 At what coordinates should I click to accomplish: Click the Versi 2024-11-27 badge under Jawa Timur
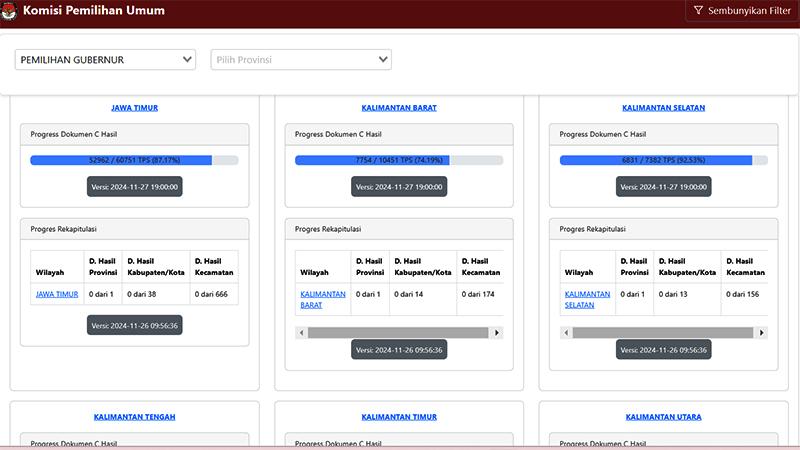[134, 187]
